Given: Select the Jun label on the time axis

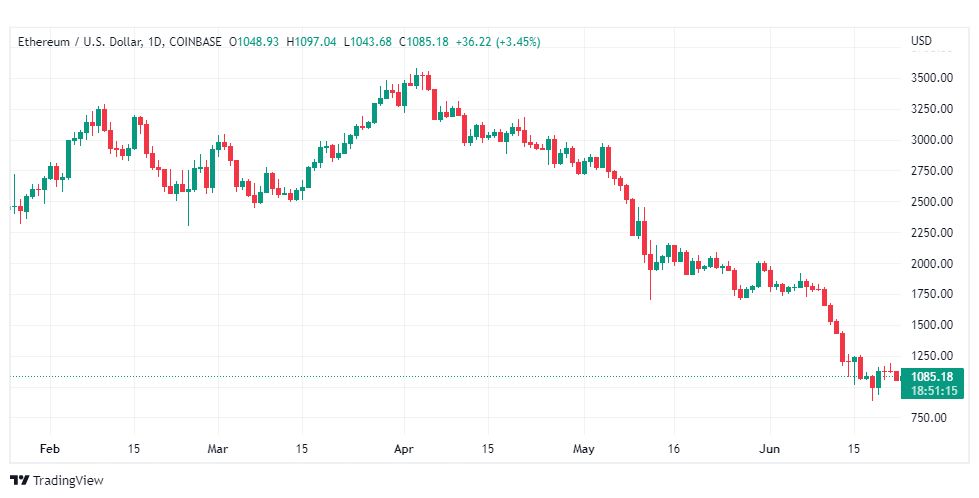Looking at the screenshot, I should coord(769,449).
